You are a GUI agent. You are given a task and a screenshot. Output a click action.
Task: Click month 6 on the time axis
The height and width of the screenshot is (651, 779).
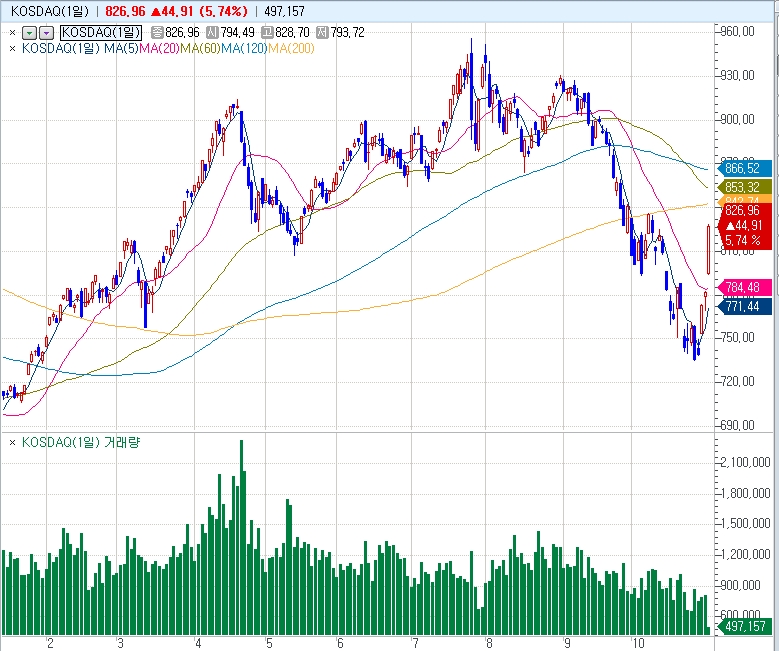pos(340,644)
